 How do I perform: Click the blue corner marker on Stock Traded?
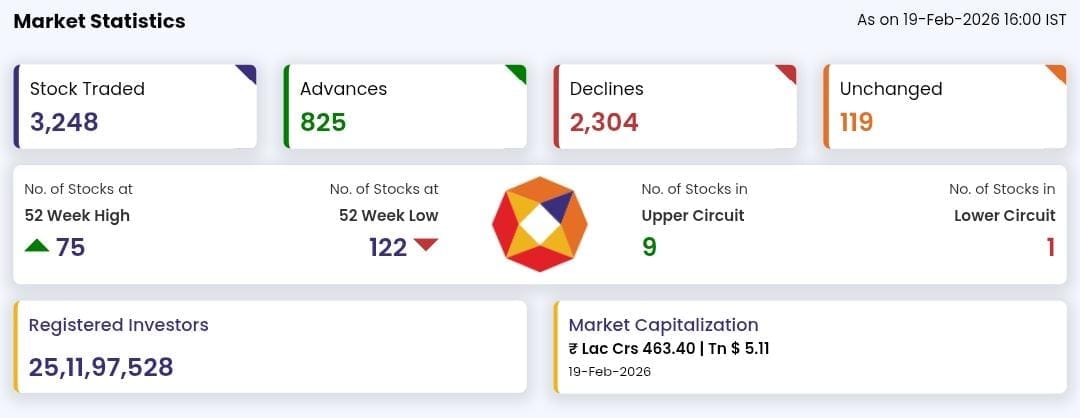click(x=248, y=73)
